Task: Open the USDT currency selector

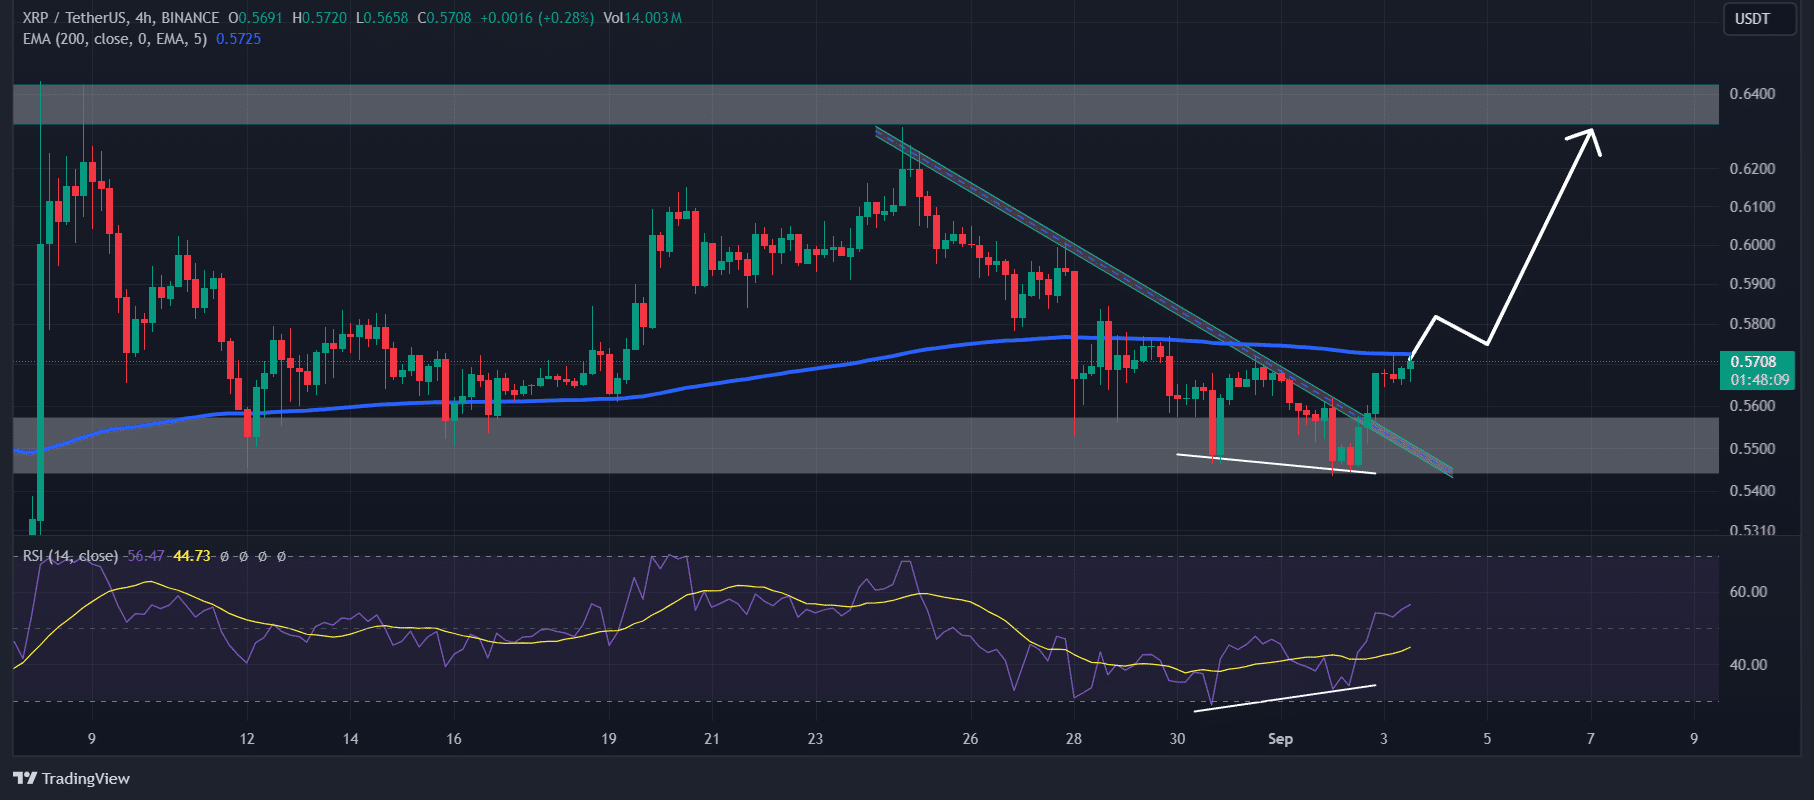Action: click(1758, 19)
